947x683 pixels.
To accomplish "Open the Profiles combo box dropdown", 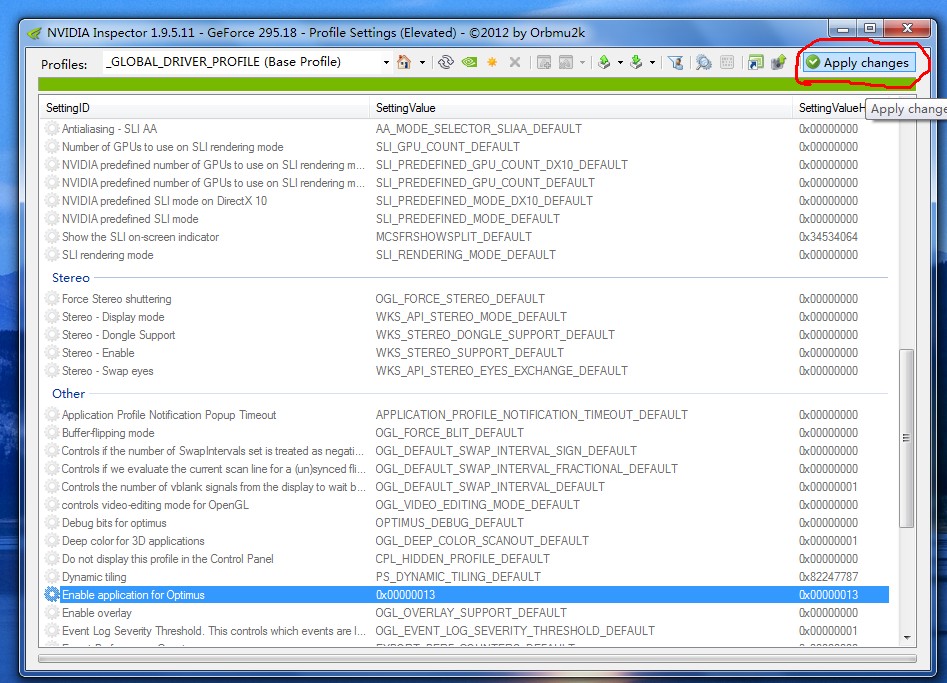I will pos(386,62).
